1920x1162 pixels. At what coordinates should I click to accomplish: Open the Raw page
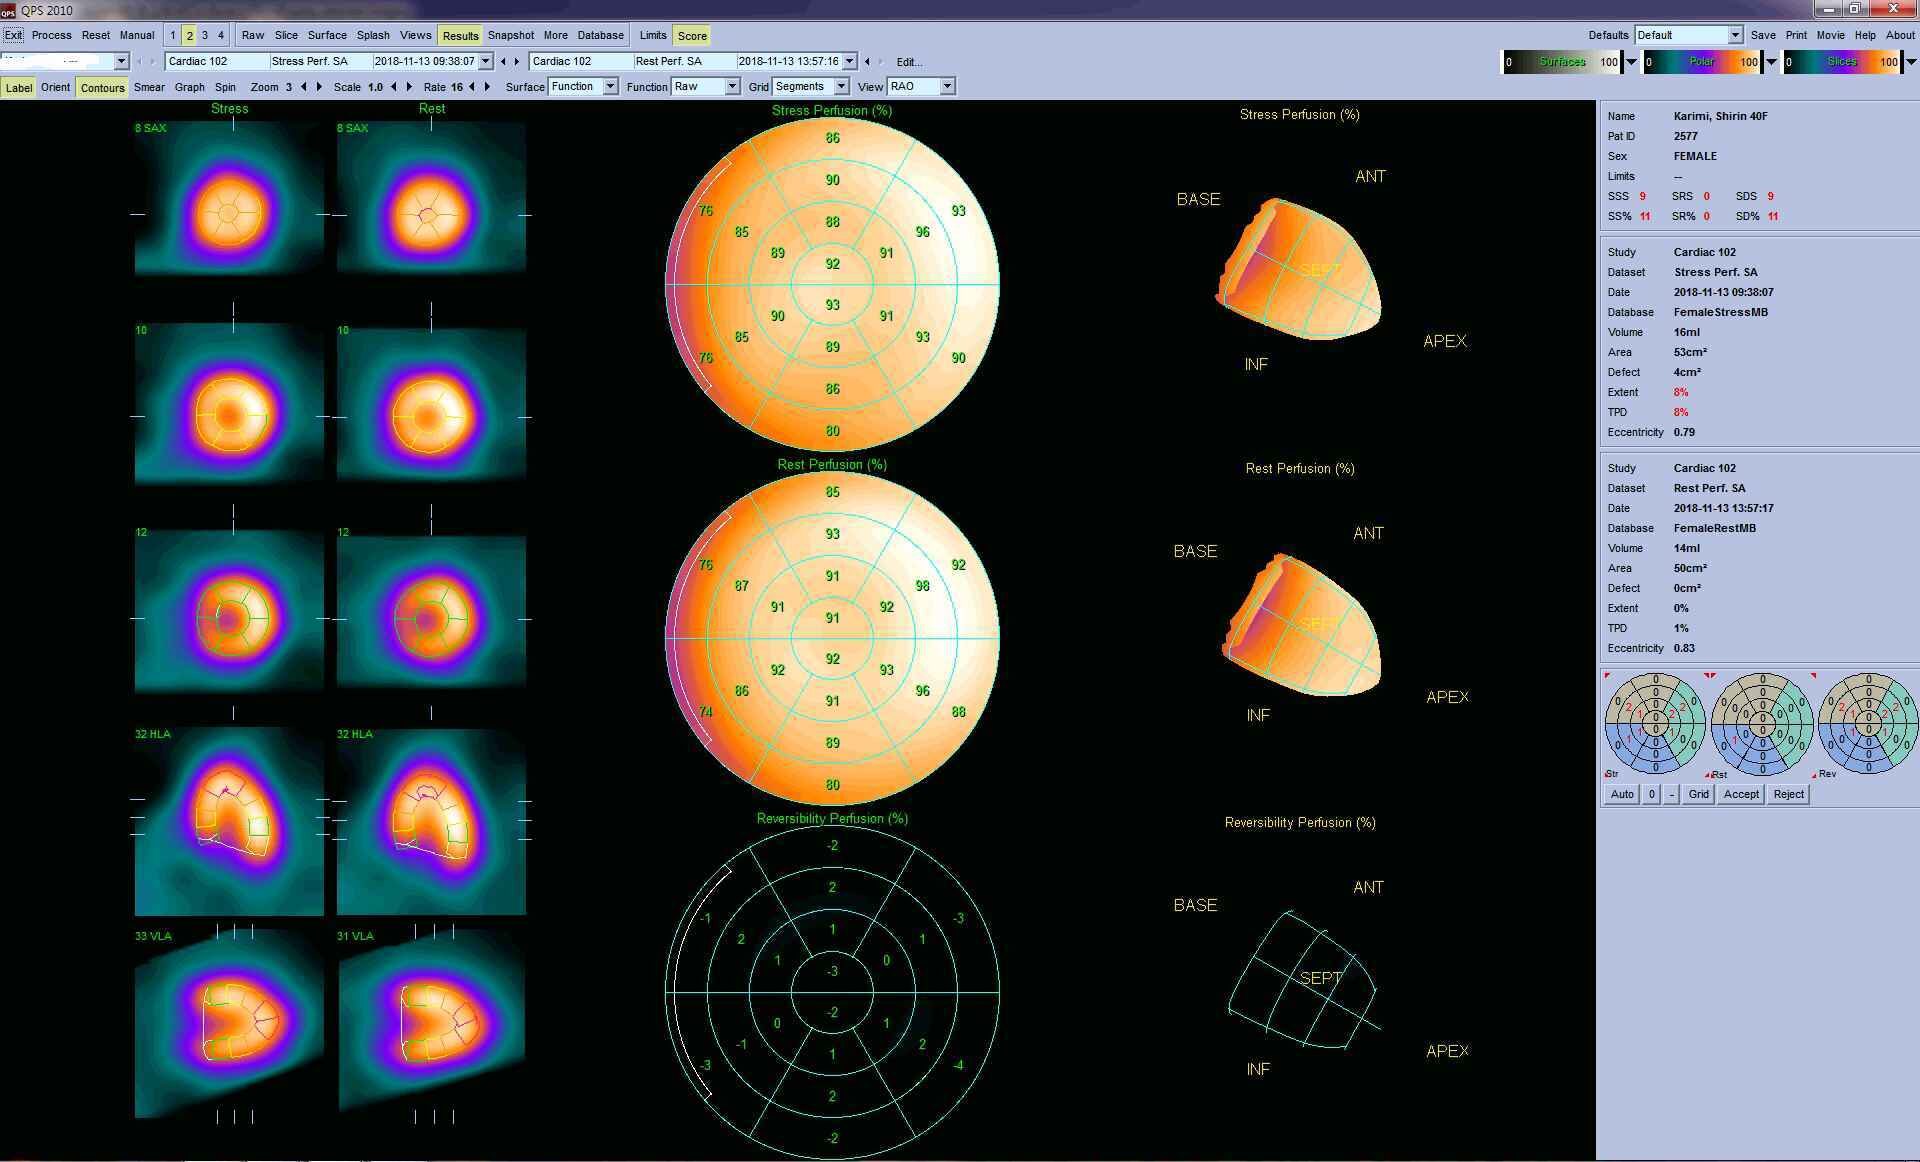coord(253,36)
